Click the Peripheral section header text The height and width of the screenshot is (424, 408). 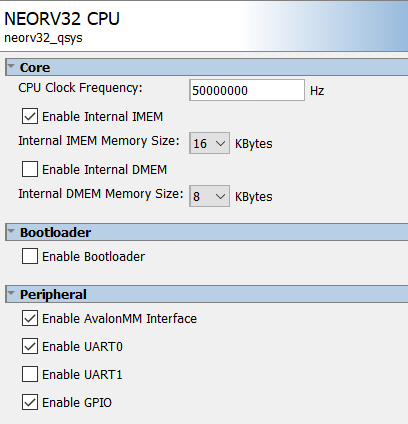pyautogui.click(x=53, y=294)
